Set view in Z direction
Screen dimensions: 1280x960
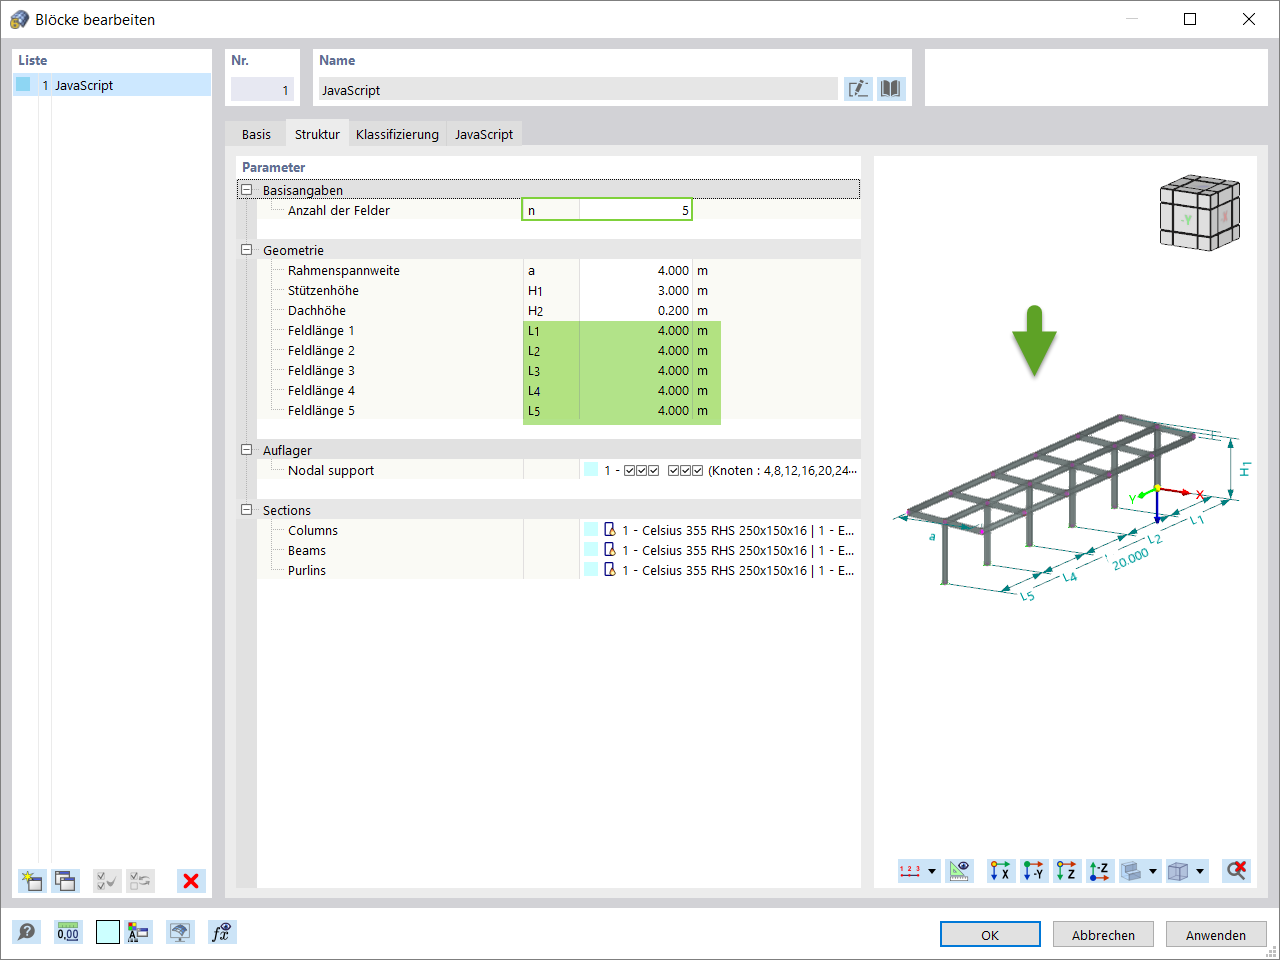click(1067, 871)
